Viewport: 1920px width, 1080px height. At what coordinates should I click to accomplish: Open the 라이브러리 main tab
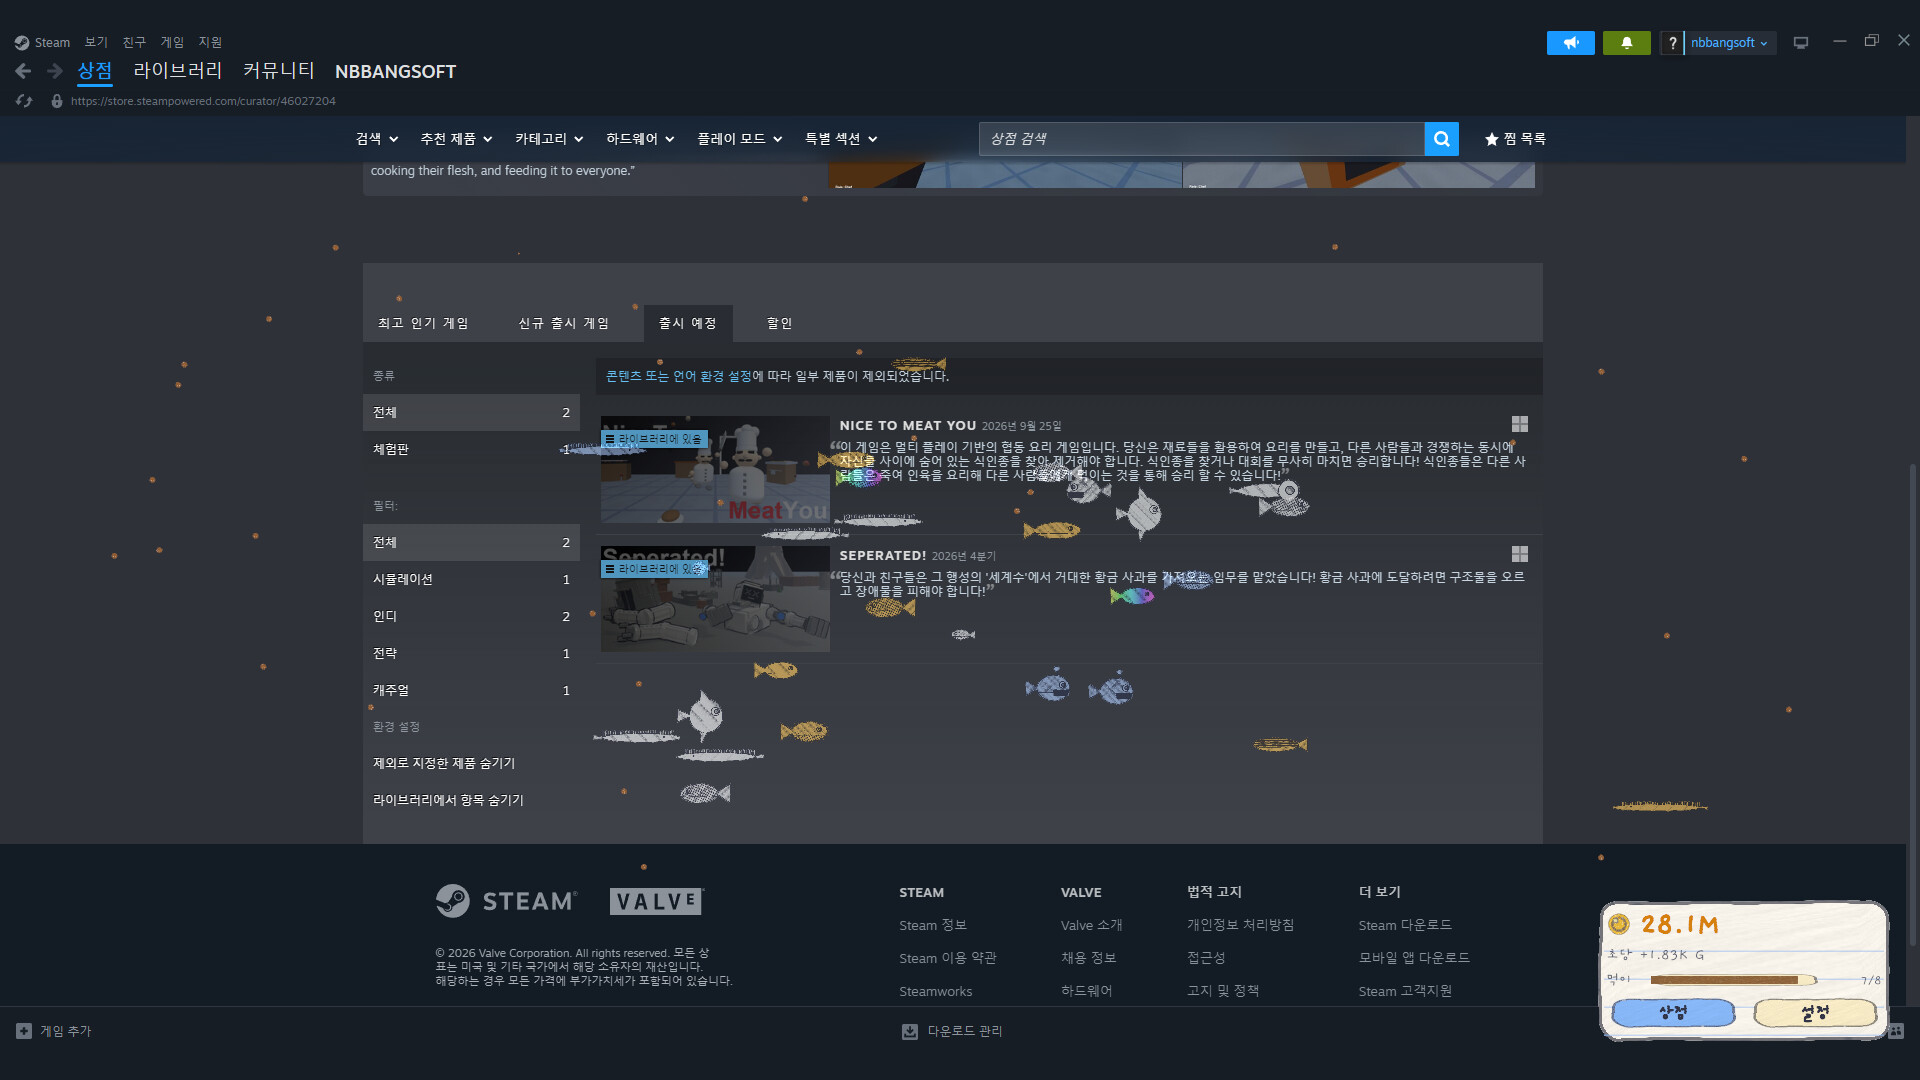(178, 71)
